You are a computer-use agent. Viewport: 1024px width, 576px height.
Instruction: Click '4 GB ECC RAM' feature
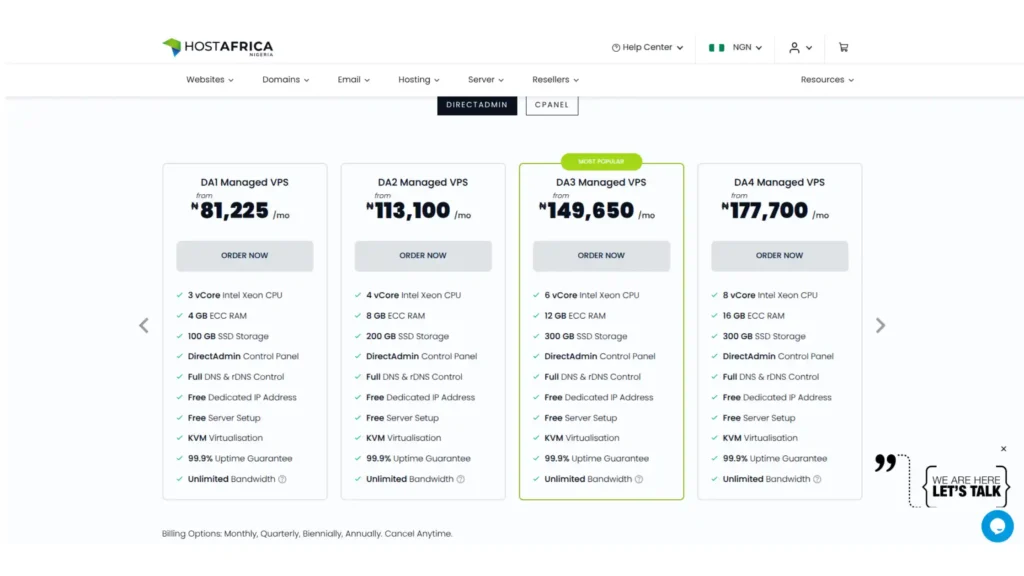point(217,315)
